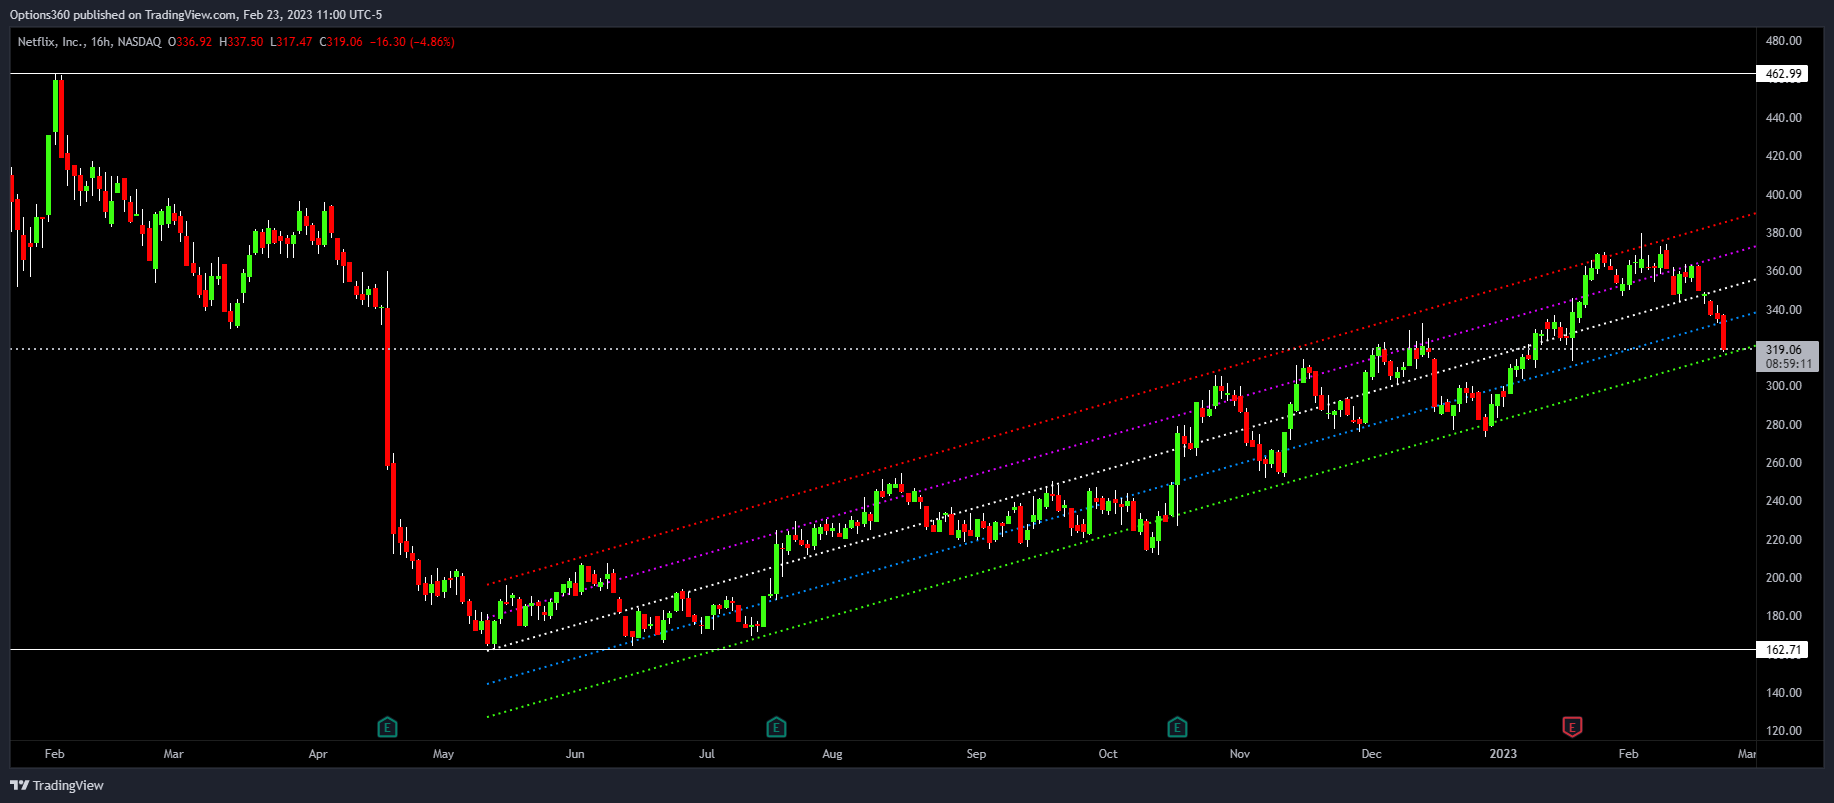Click the Options360 published header text
This screenshot has height=803, width=1834.
[196, 15]
